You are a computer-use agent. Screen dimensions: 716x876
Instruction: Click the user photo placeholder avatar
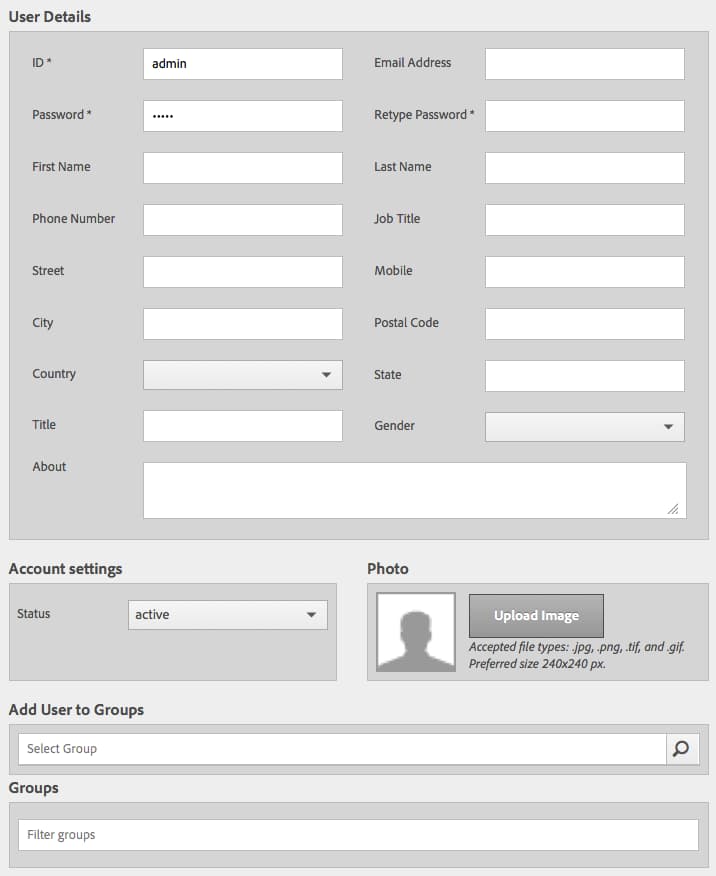pyautogui.click(x=416, y=632)
